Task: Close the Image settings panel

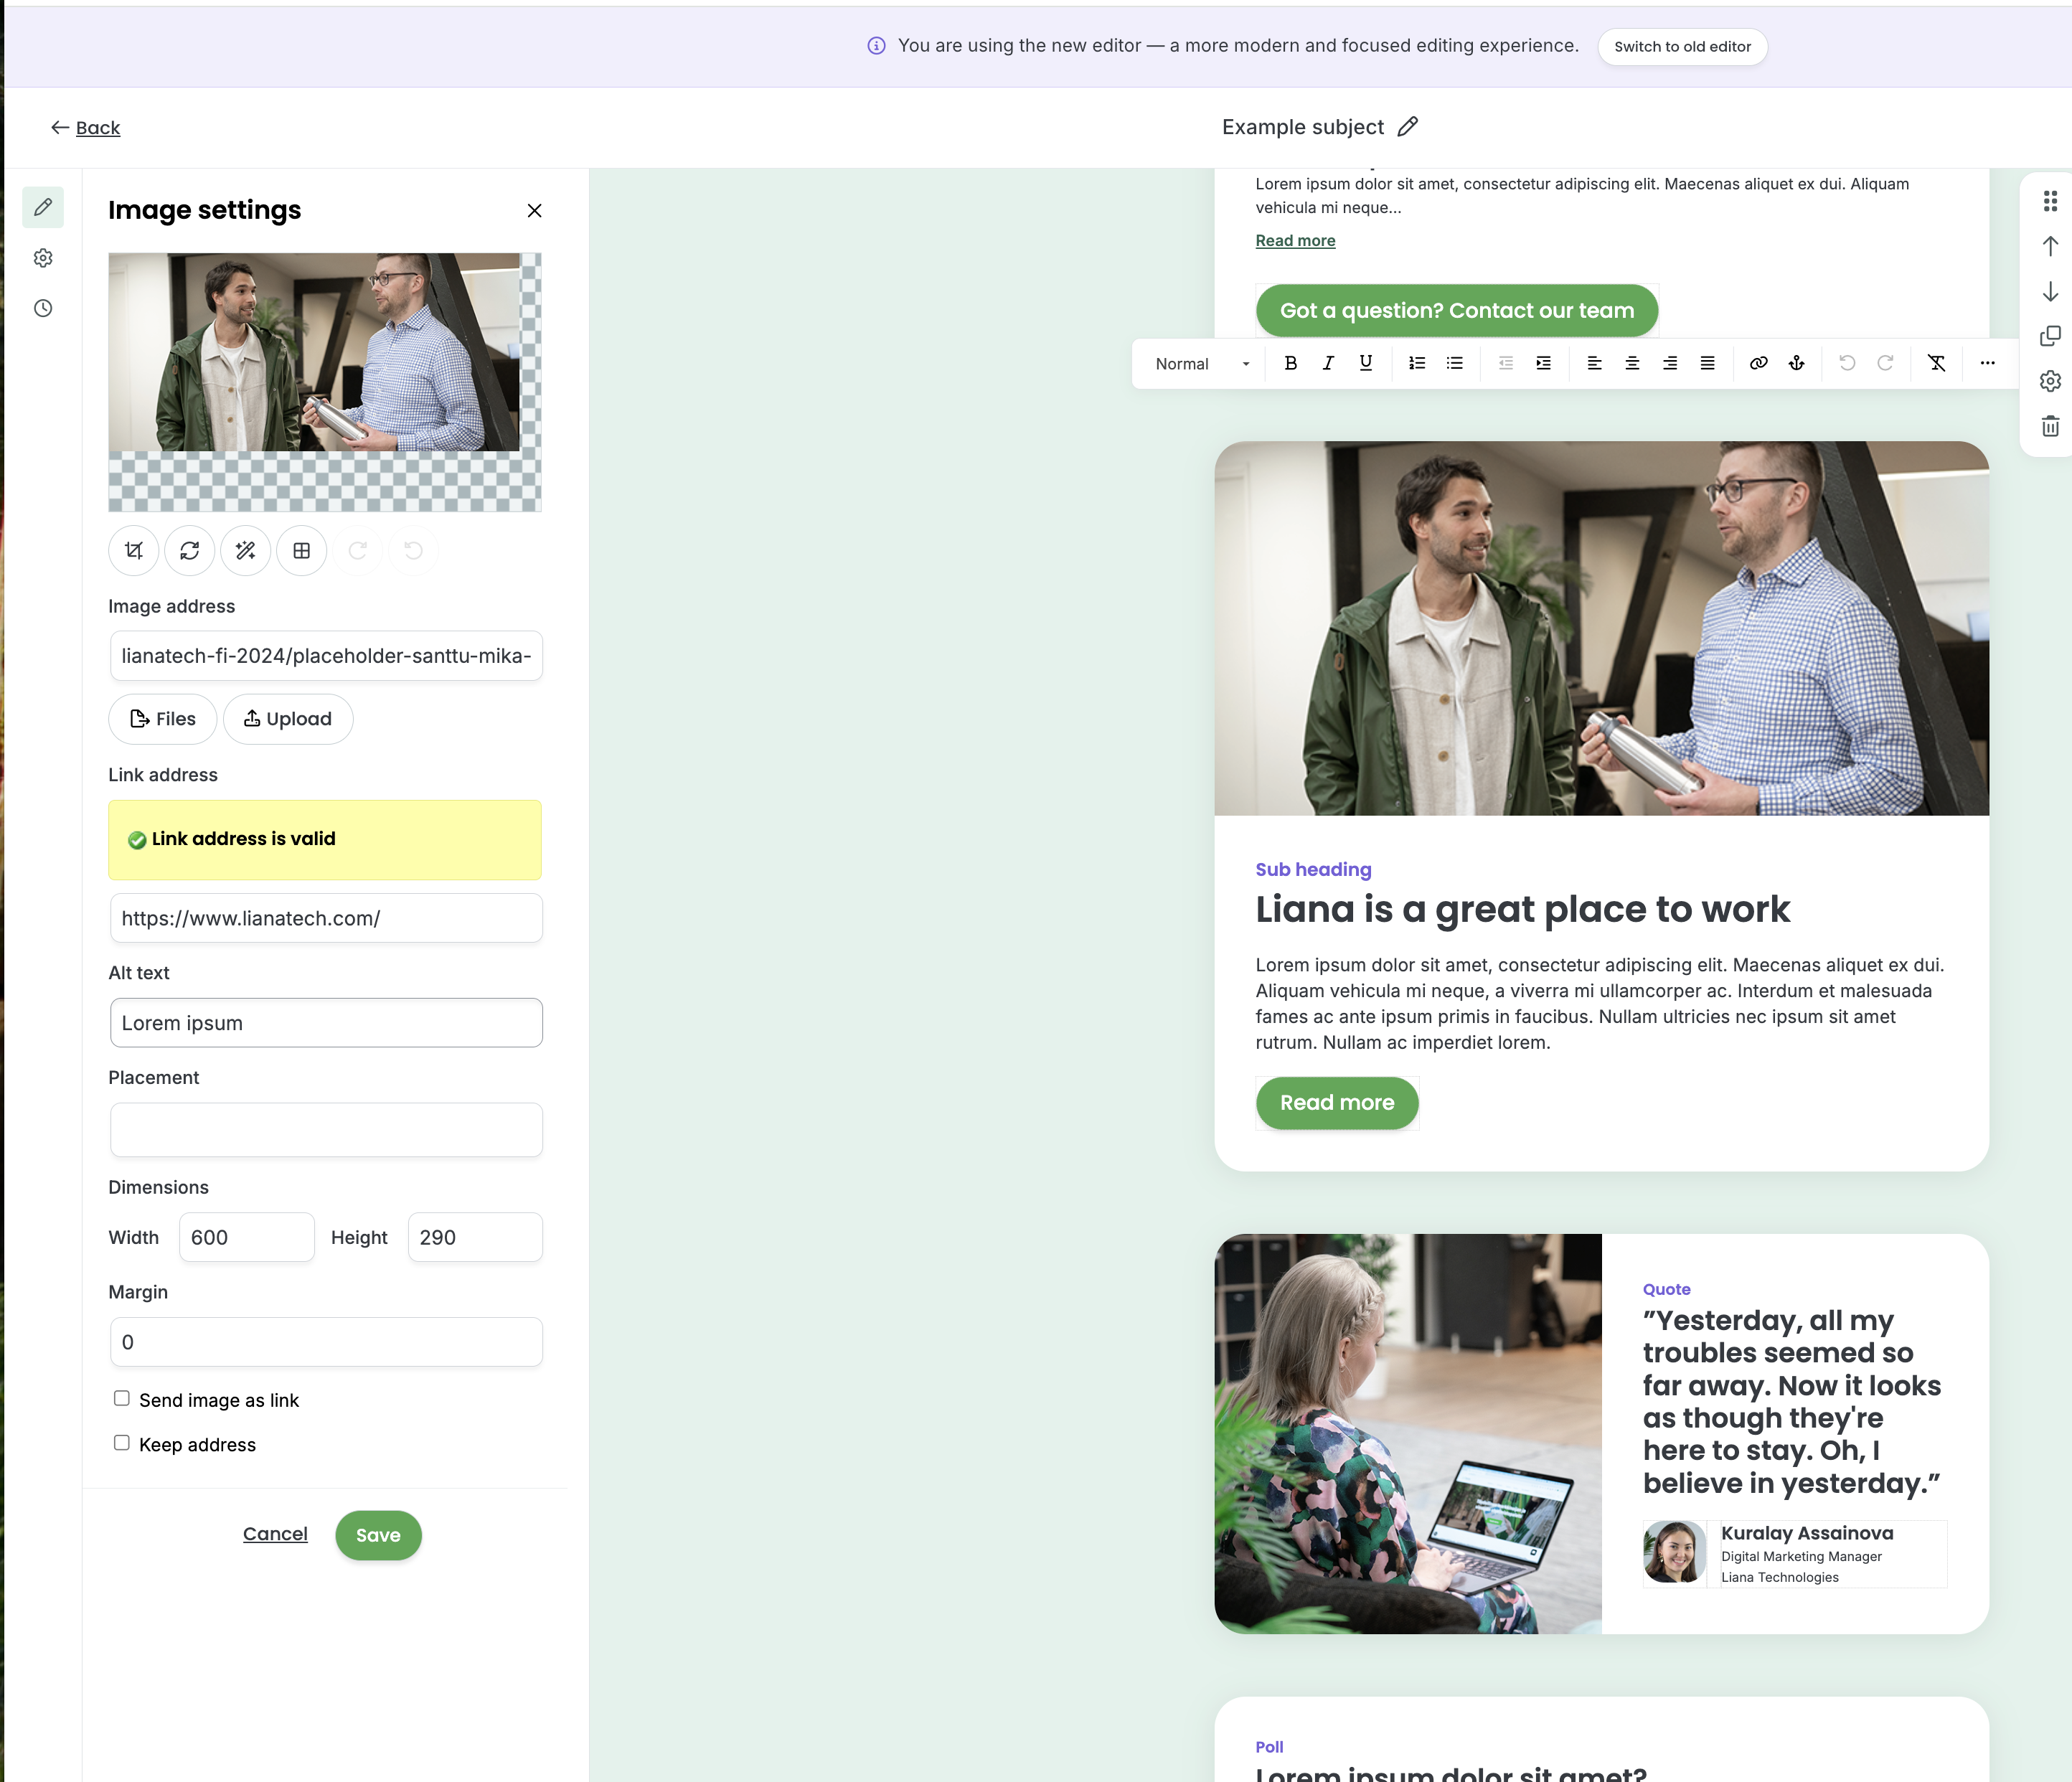Action: pos(535,210)
